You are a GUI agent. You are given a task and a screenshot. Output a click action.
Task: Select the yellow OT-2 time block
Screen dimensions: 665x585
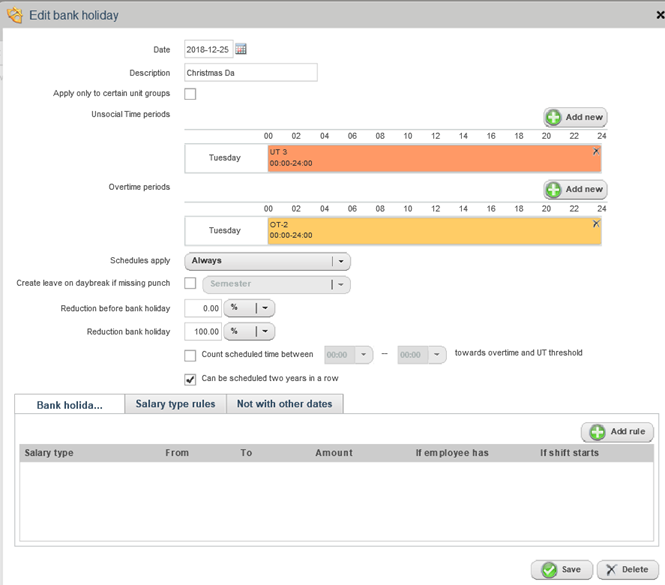tap(434, 231)
